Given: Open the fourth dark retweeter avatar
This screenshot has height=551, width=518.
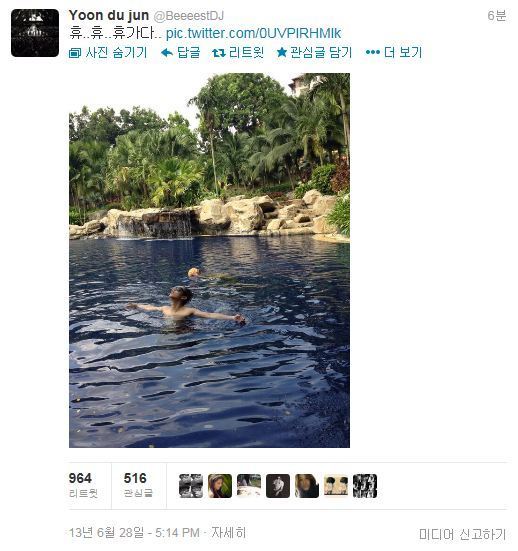Looking at the screenshot, I should [x=278, y=486].
